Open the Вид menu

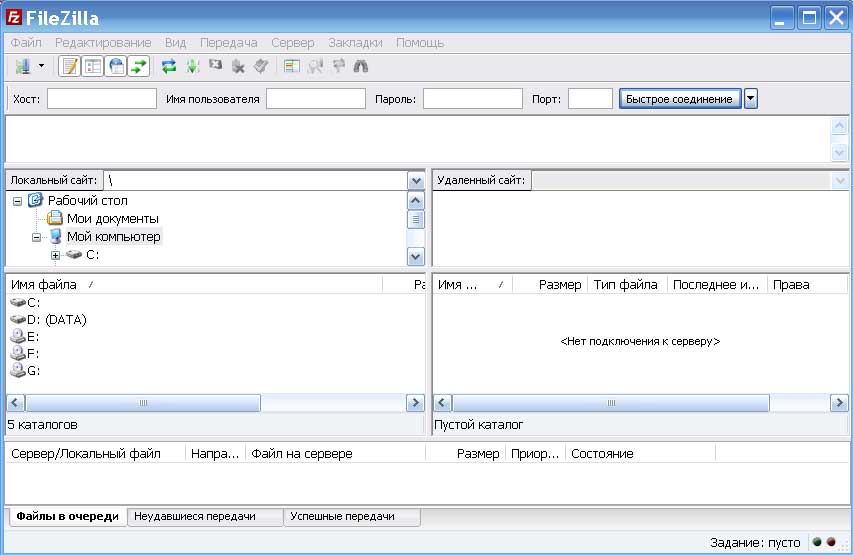point(175,42)
